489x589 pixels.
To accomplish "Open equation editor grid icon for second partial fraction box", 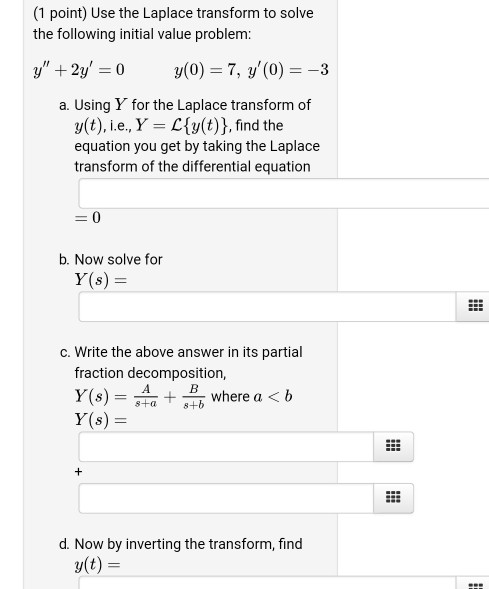I will point(393,498).
